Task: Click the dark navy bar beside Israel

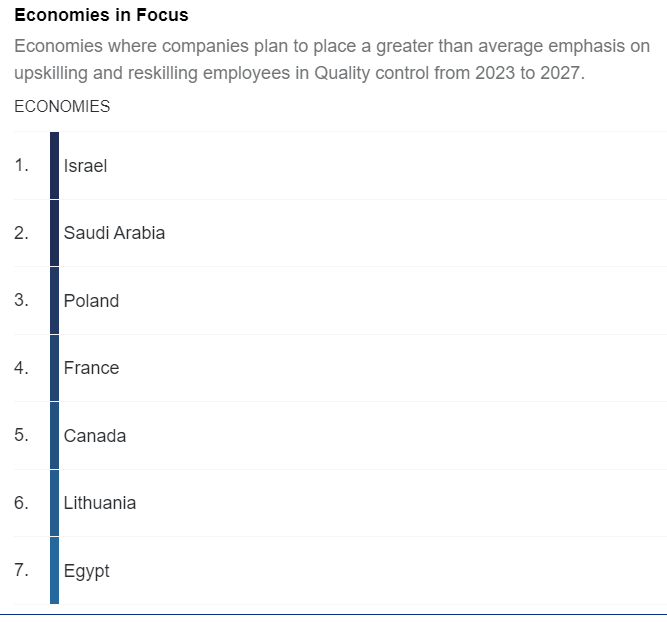Action: point(55,166)
